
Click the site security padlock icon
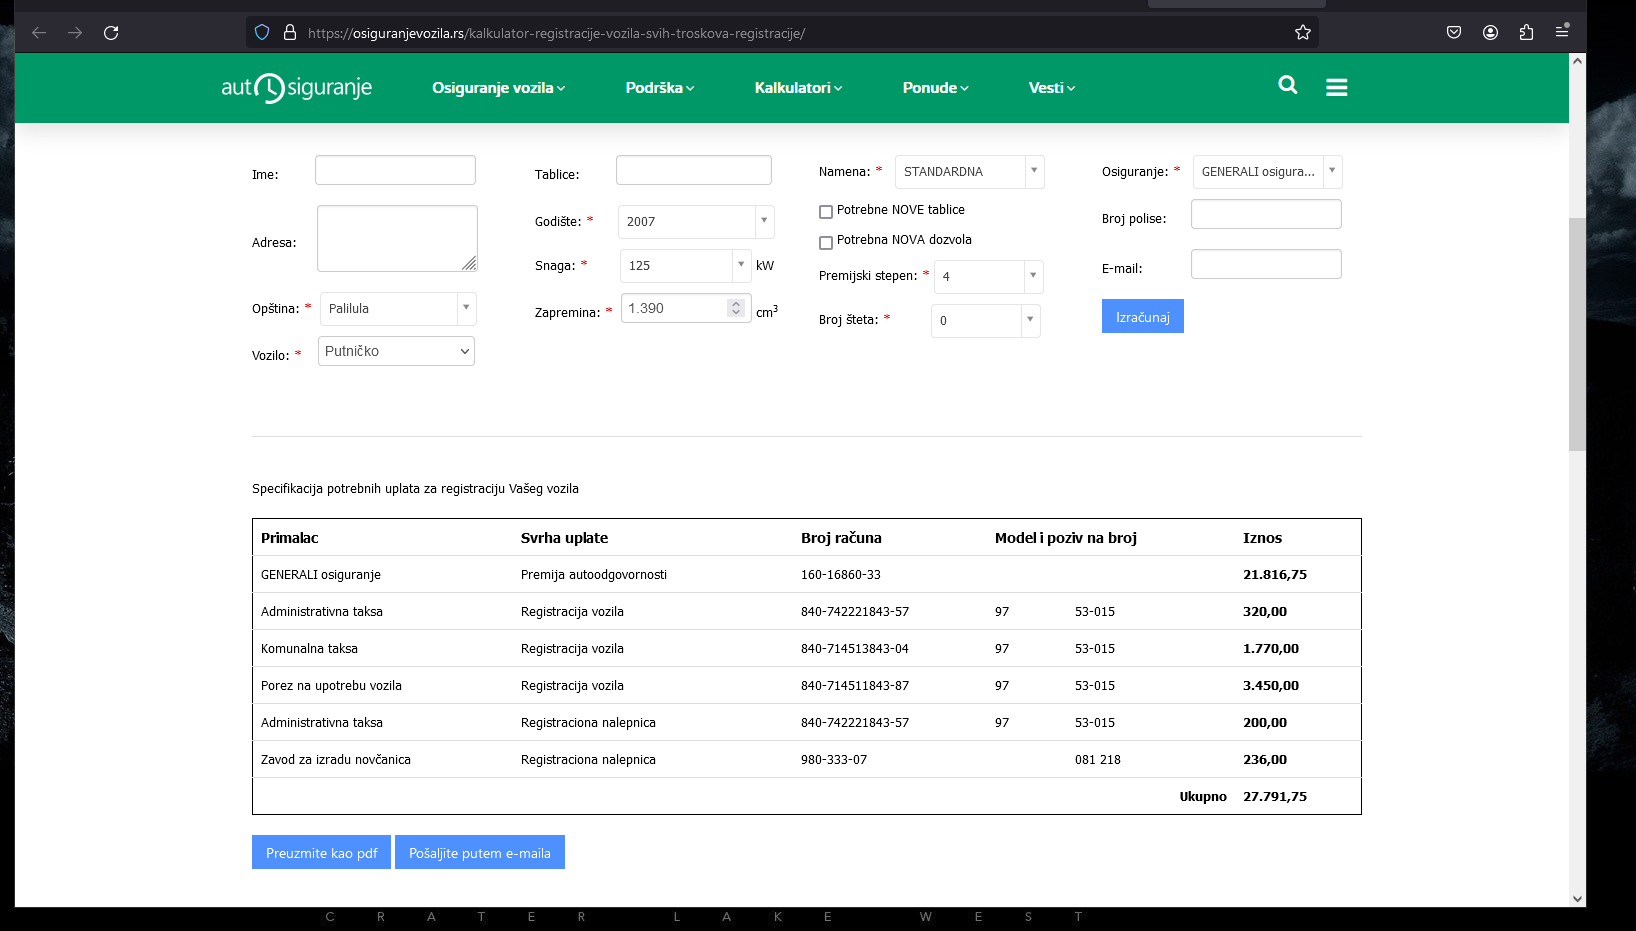click(290, 33)
